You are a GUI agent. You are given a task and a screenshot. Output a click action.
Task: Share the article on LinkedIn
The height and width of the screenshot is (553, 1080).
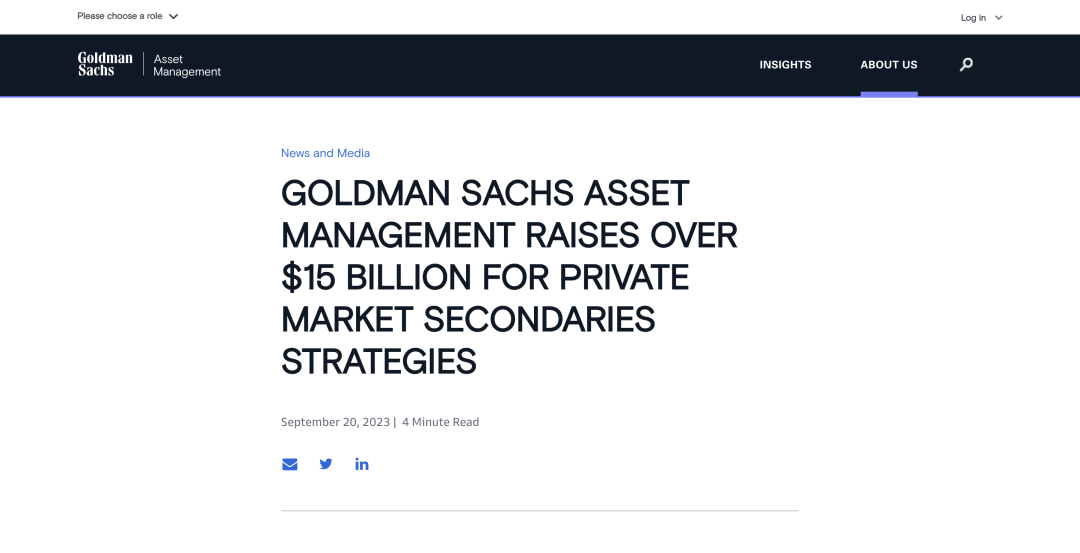pyautogui.click(x=362, y=464)
